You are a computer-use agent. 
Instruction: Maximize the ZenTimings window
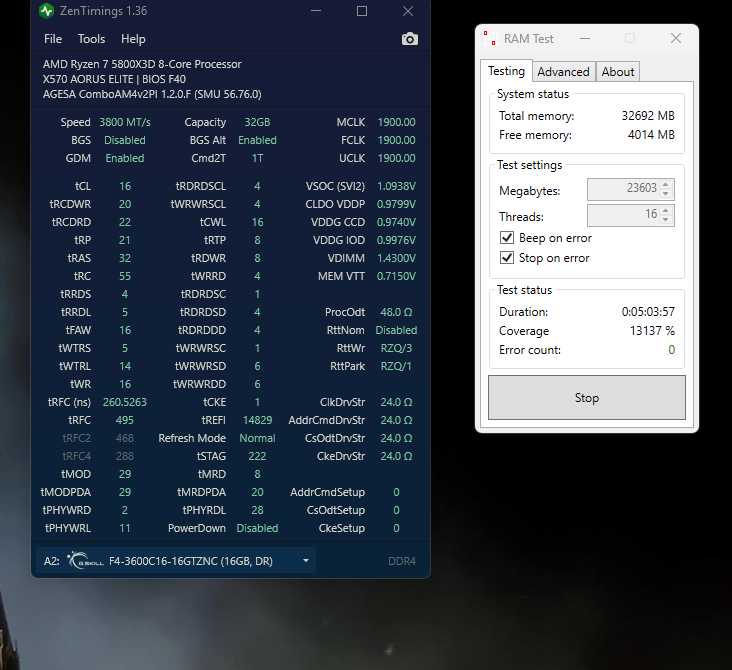click(362, 11)
